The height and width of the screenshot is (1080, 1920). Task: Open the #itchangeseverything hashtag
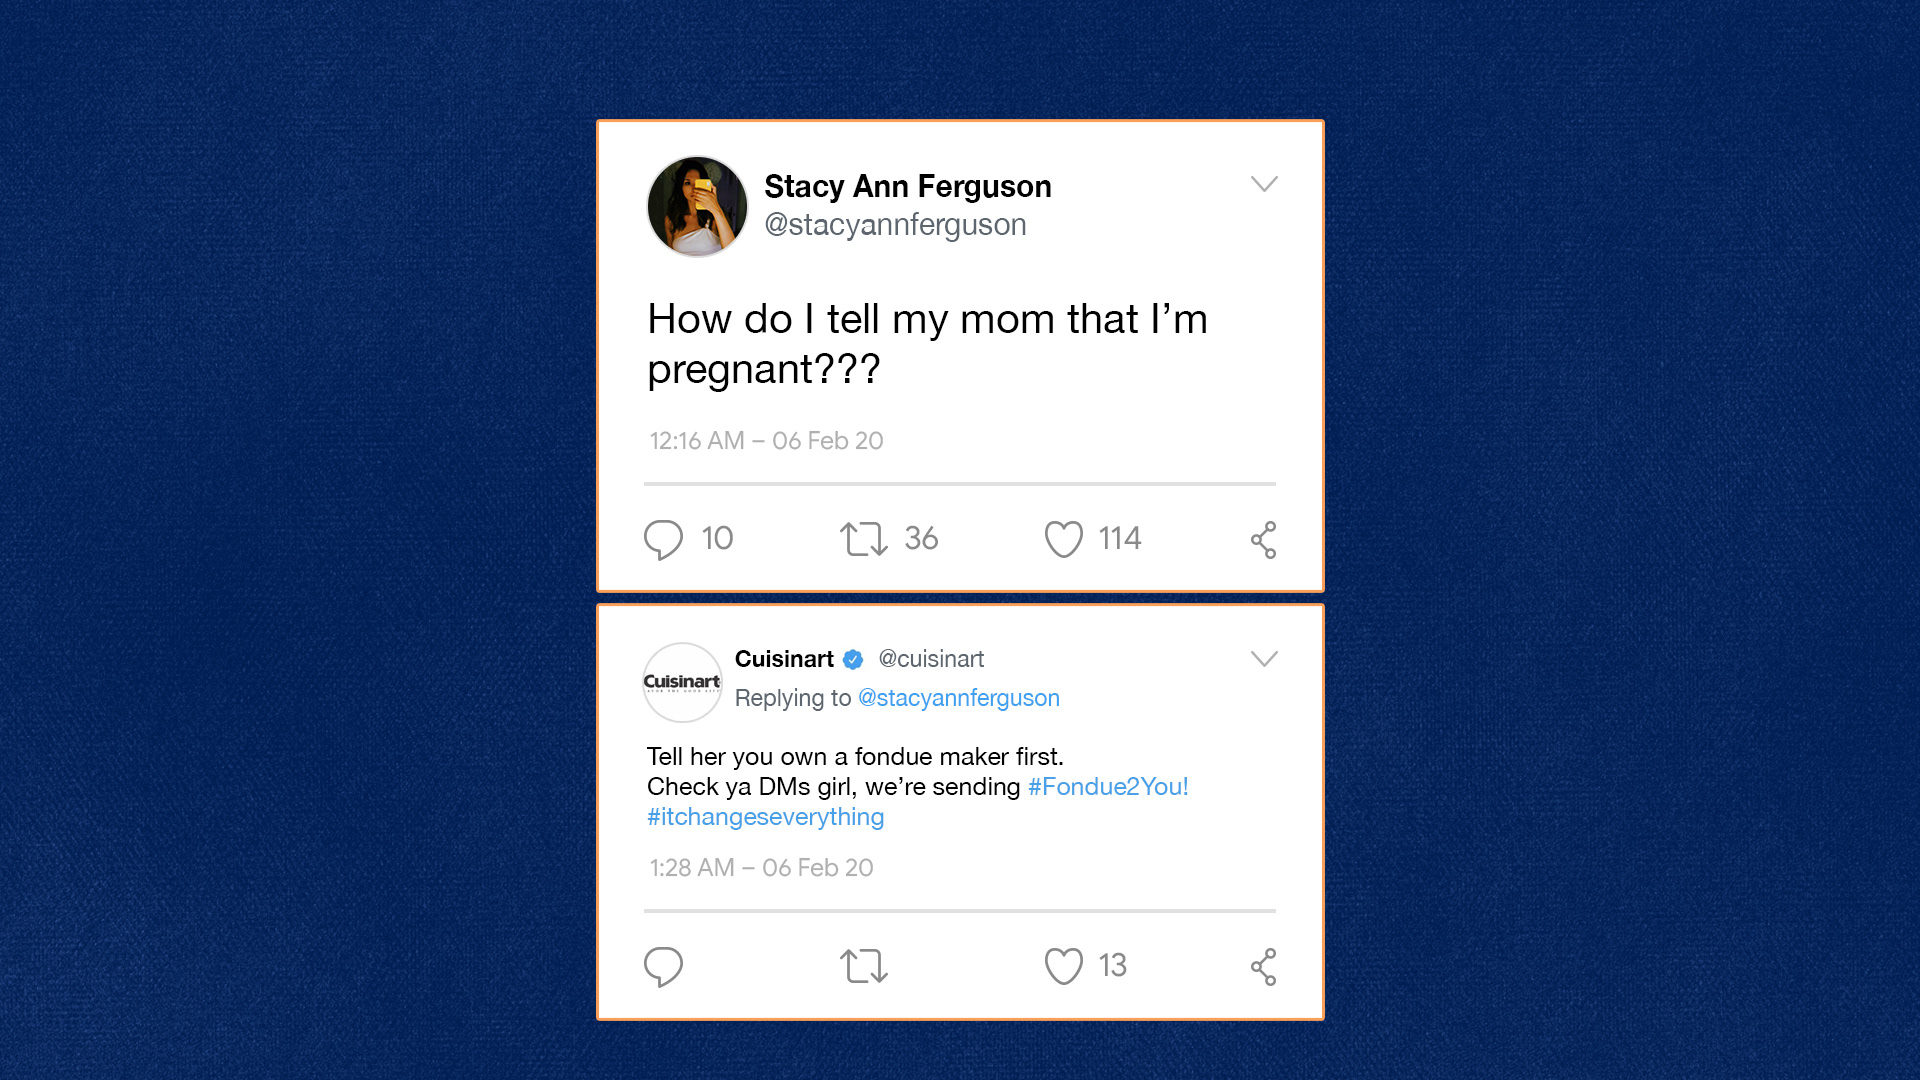point(765,817)
